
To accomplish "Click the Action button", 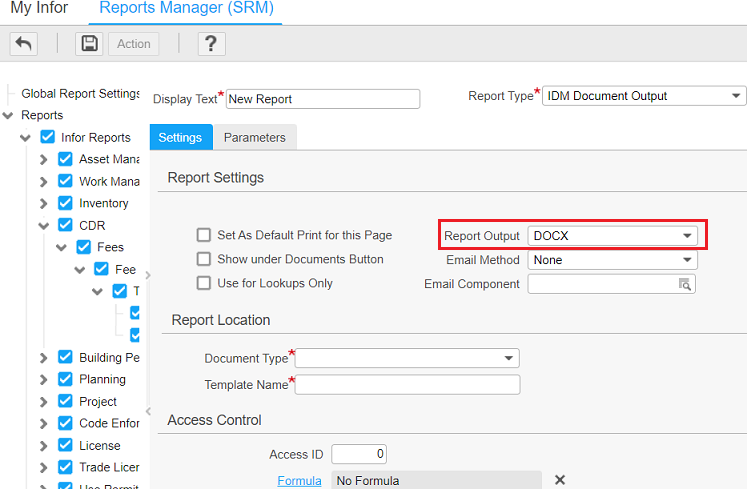I will pos(133,44).
